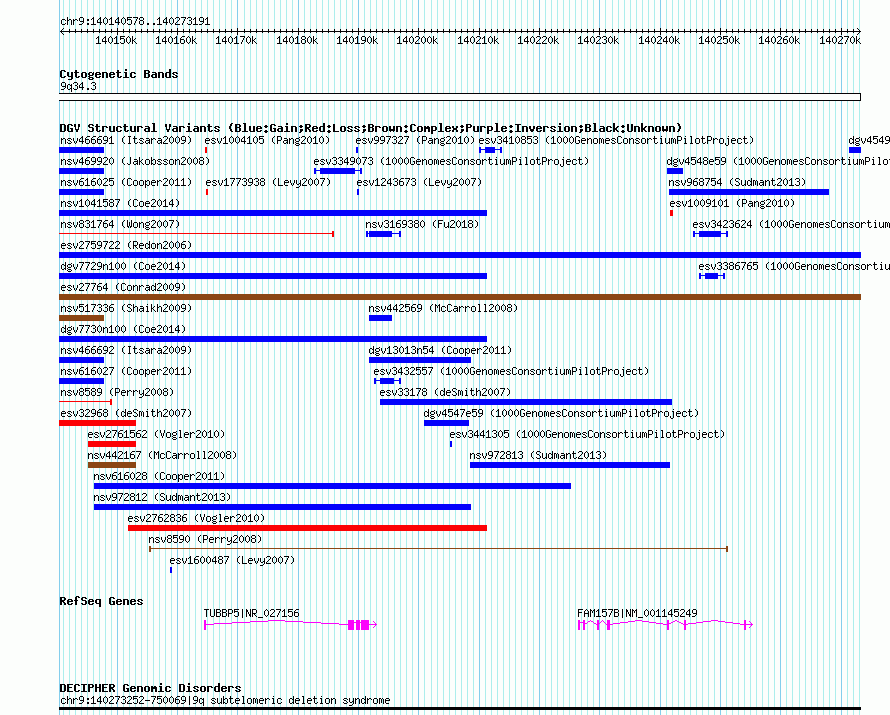The width and height of the screenshot is (890, 715).
Task: Click the 140250k ruler tick label
Action: pos(719,40)
